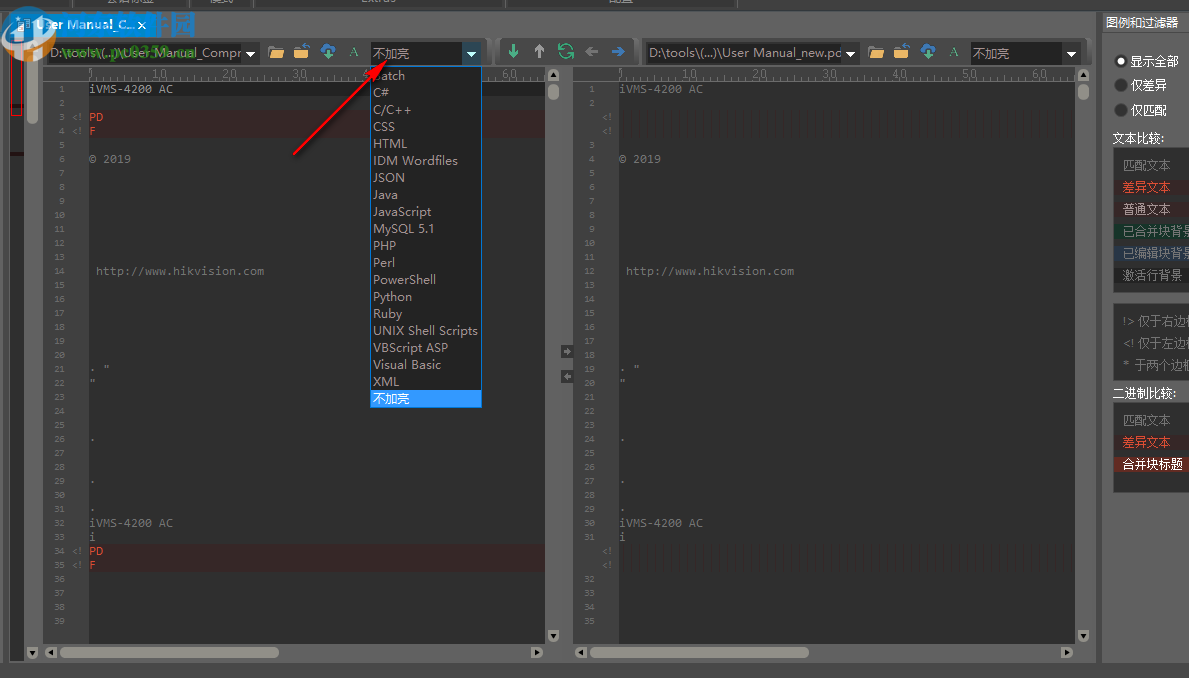
Task: Choose Python from the syntax list
Action: pos(392,297)
